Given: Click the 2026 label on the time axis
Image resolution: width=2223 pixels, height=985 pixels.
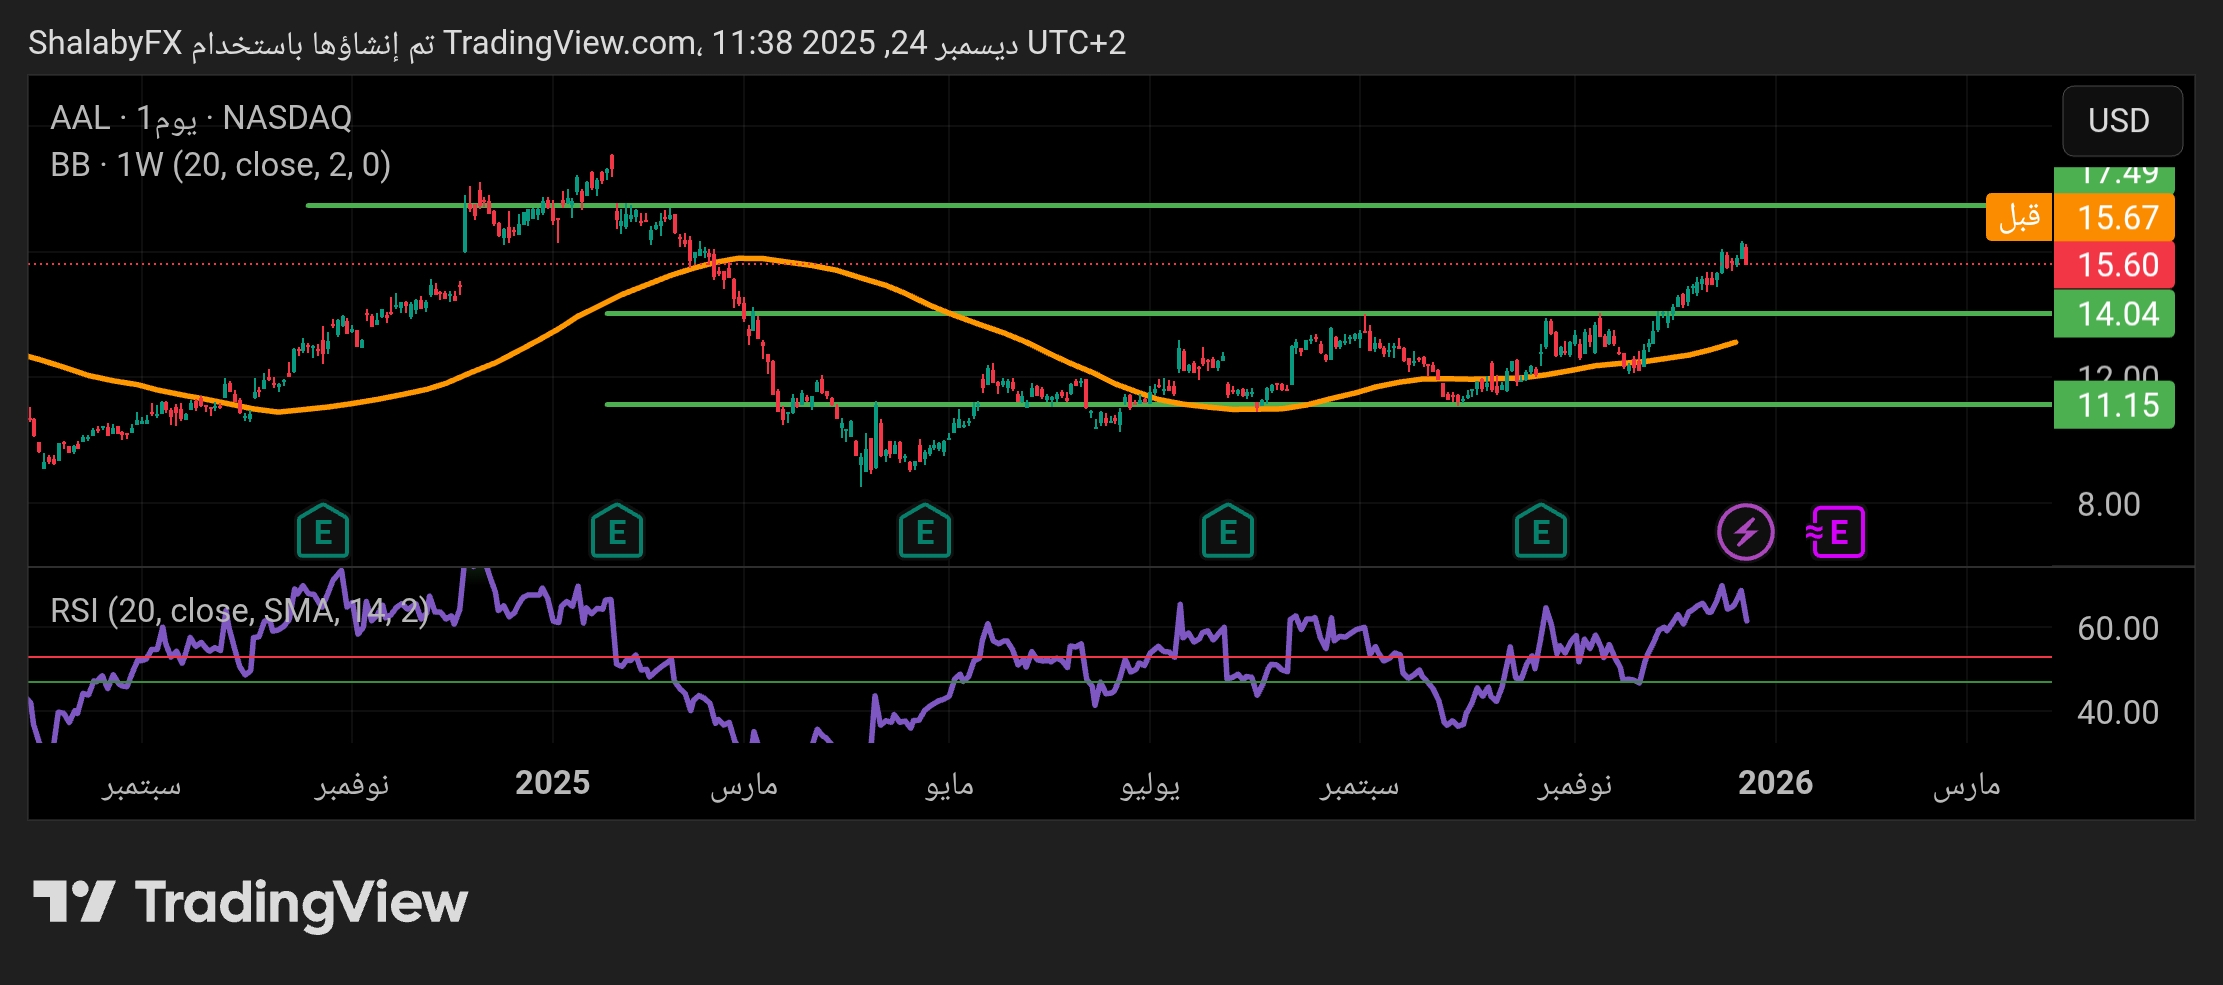Looking at the screenshot, I should [x=1775, y=783].
